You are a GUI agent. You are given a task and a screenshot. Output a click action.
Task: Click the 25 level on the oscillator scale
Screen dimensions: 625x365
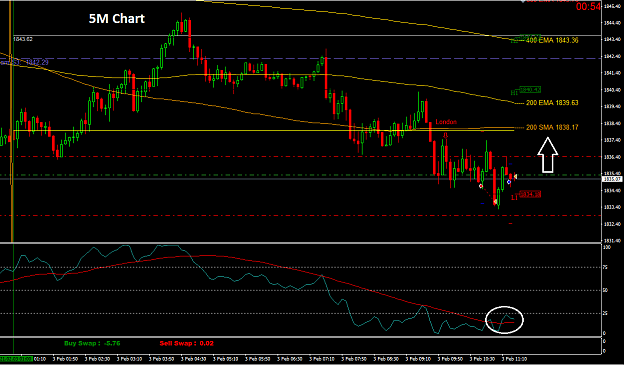[x=606, y=314]
